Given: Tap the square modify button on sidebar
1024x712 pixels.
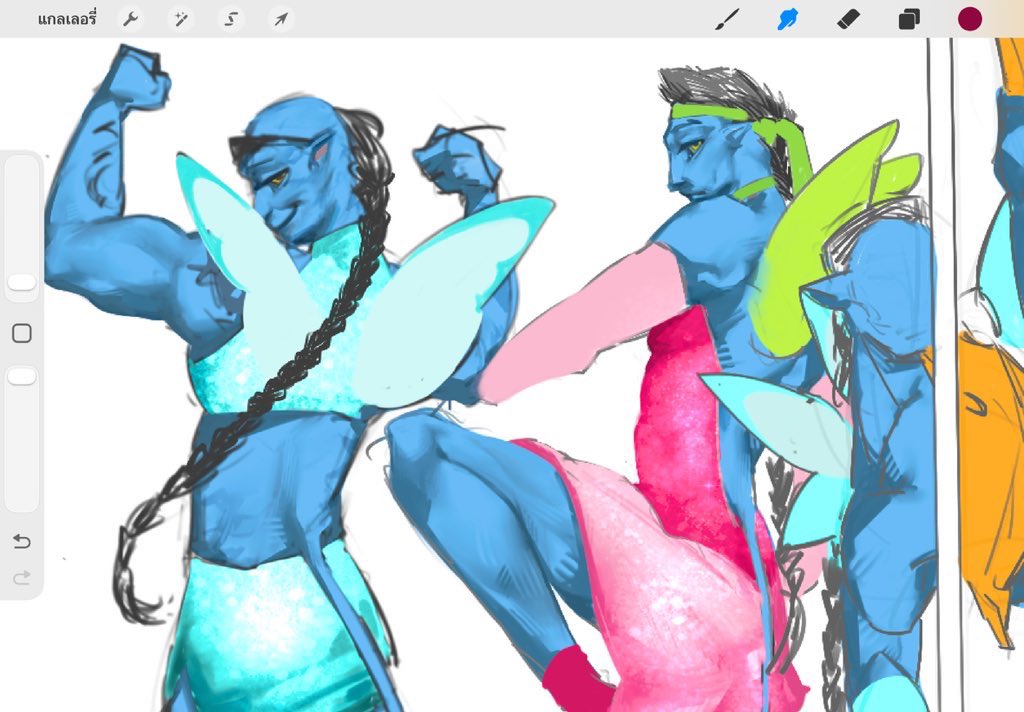Looking at the screenshot, I should (x=22, y=333).
